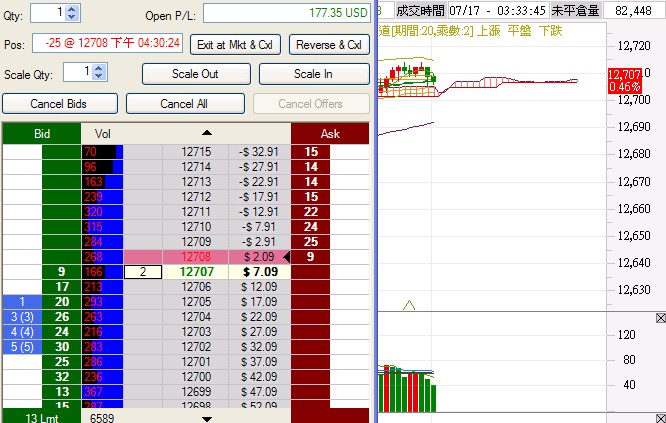Click the green last price 12707 cell

pyautogui.click(x=196, y=272)
